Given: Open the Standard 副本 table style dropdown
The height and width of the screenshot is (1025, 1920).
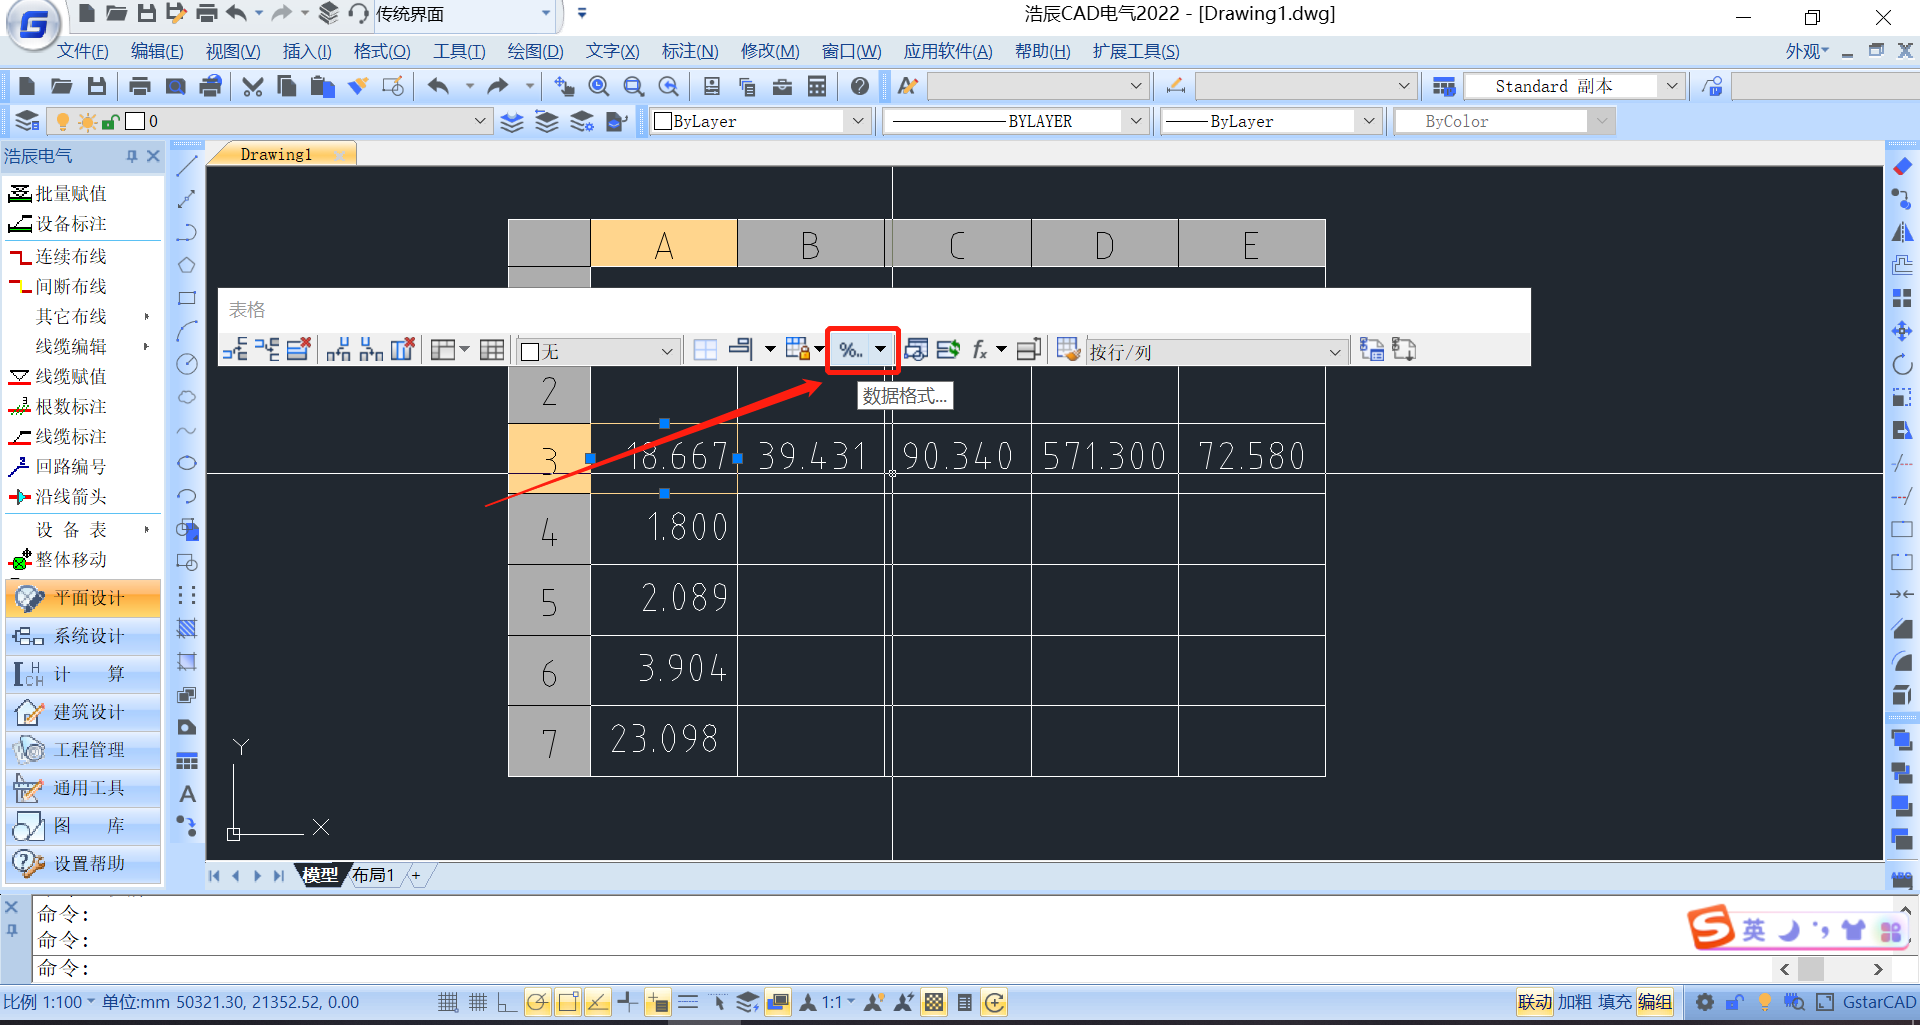Looking at the screenshot, I should [1671, 87].
